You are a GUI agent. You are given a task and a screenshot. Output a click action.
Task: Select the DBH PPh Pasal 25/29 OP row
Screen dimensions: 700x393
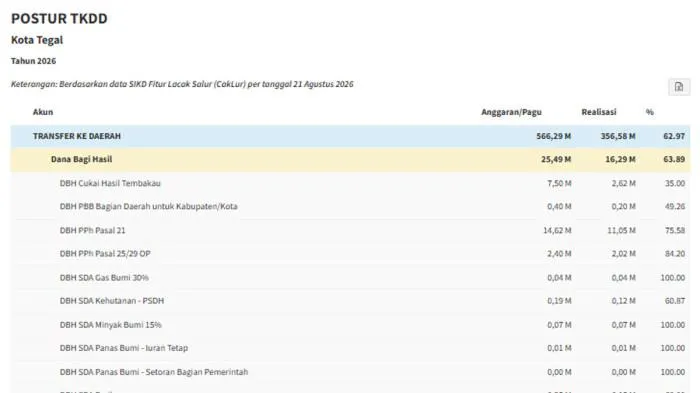coord(350,254)
